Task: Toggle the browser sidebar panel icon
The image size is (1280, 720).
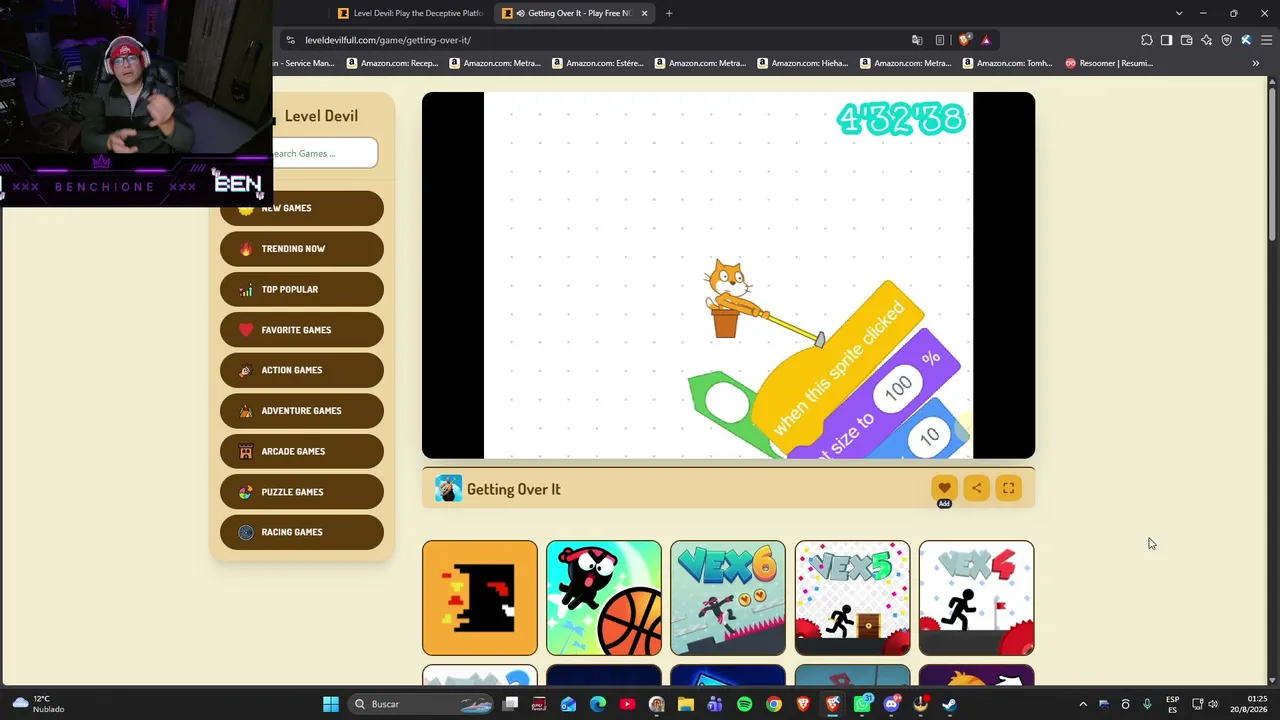Action: [1166, 40]
